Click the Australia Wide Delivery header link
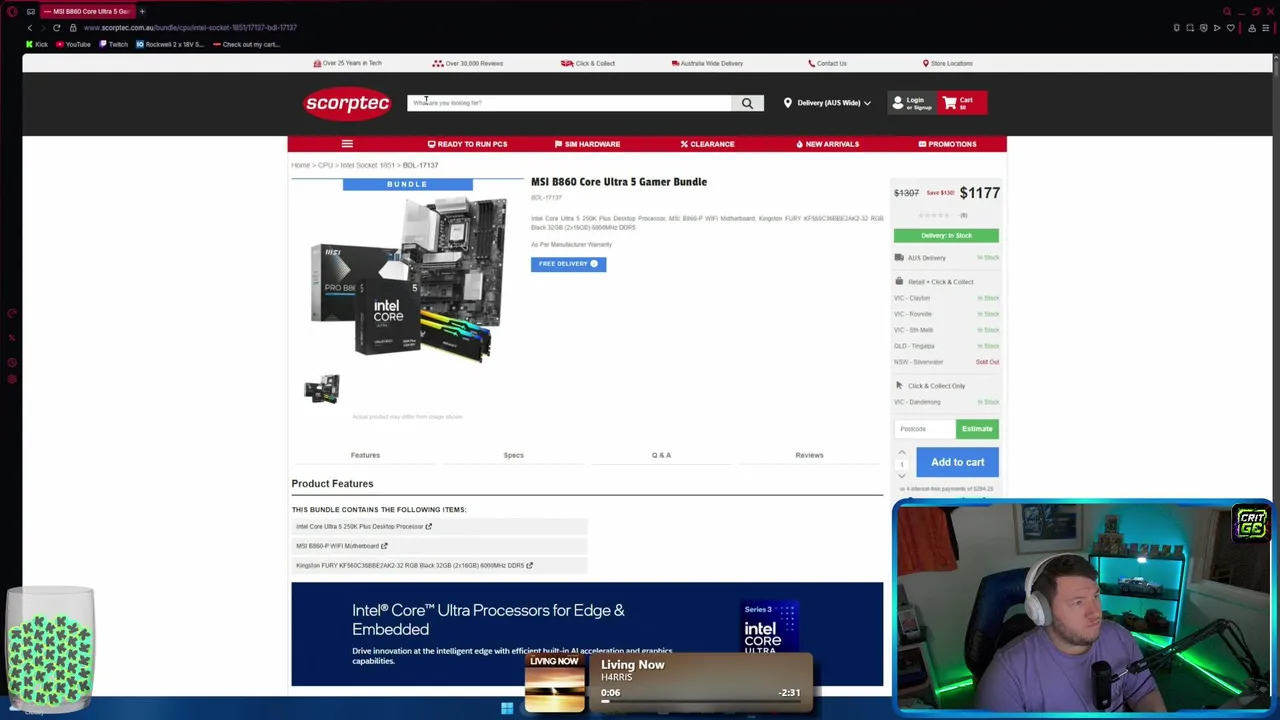 pyautogui.click(x=707, y=63)
